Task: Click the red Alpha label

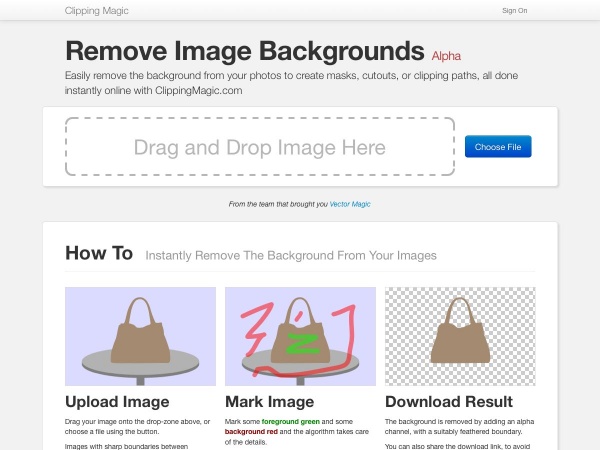Action: (446, 56)
